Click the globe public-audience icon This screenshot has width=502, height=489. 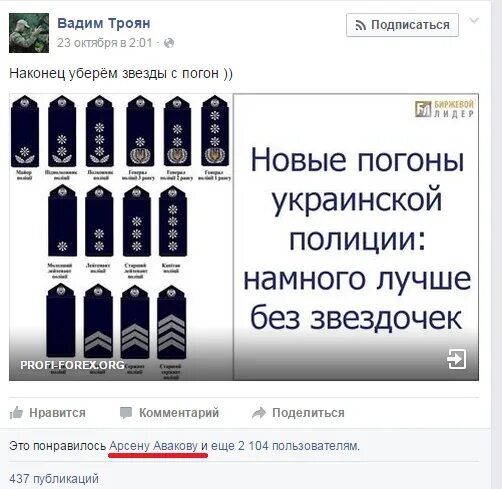169,43
